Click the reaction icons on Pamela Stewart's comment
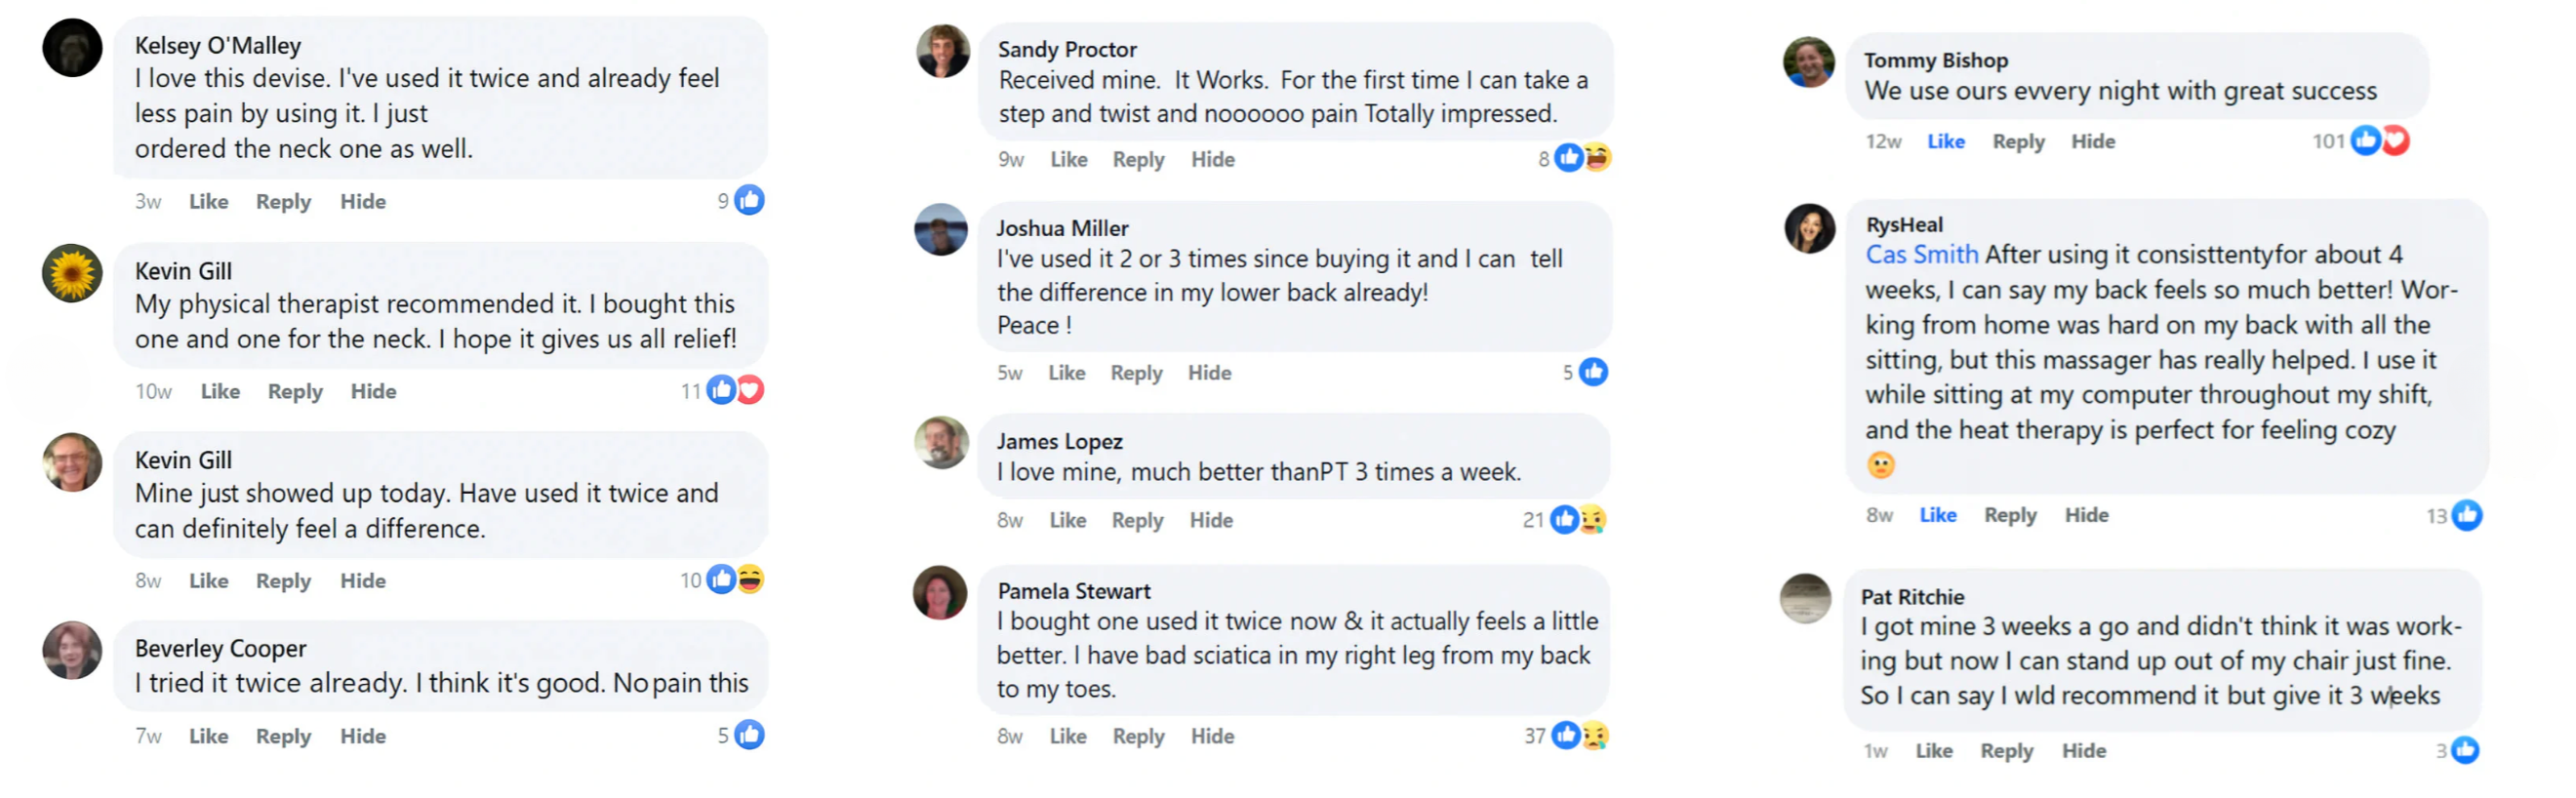 pos(1580,736)
